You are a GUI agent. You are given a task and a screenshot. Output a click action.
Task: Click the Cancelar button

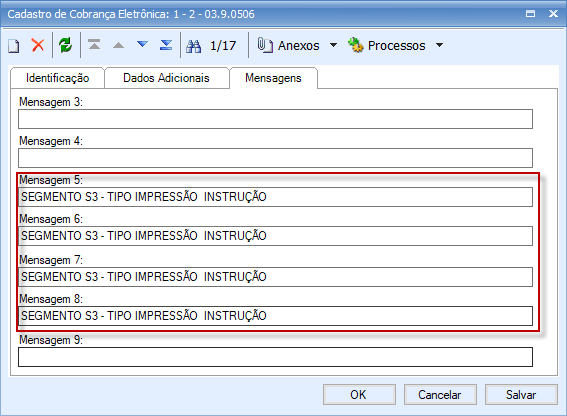click(440, 395)
